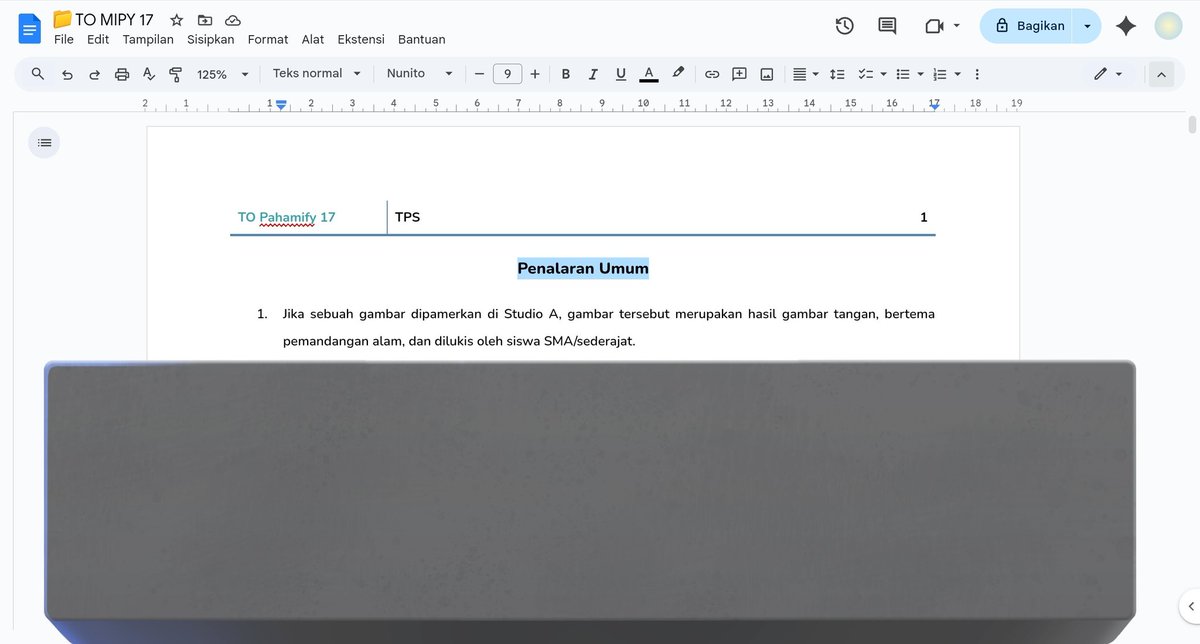Screen dimensions: 1200x644
Task: Show the document outline button
Action: click(44, 143)
